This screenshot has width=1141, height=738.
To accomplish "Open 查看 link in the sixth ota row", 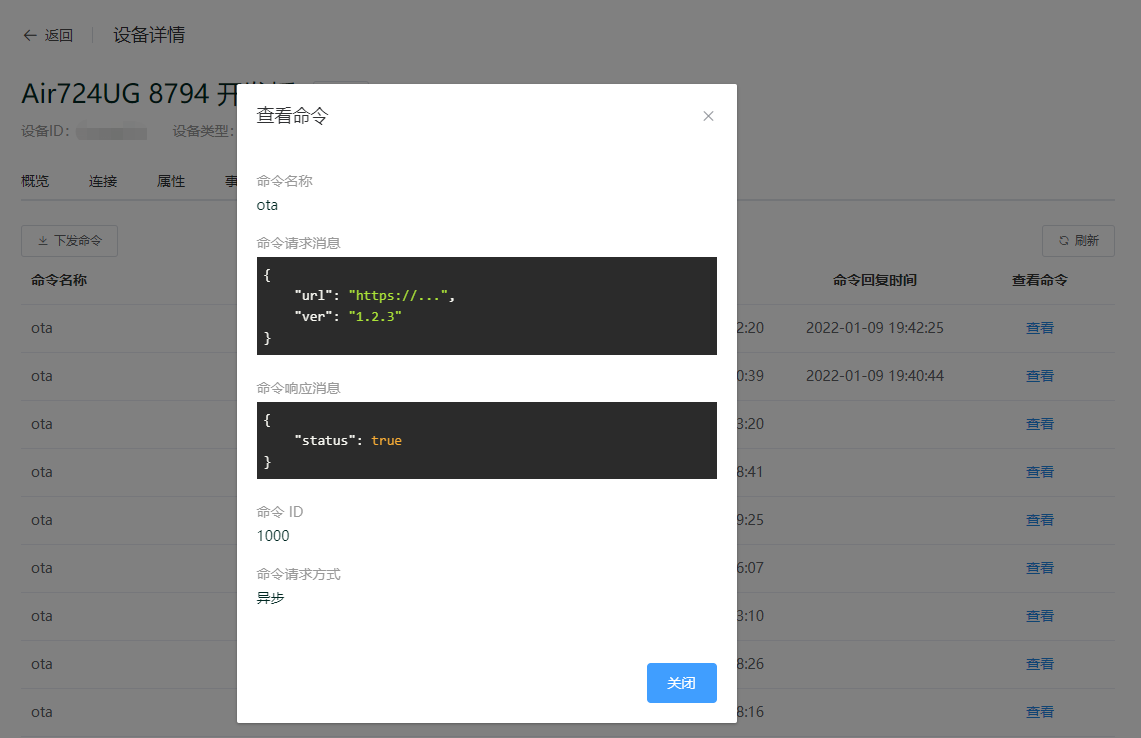I will (1039, 568).
